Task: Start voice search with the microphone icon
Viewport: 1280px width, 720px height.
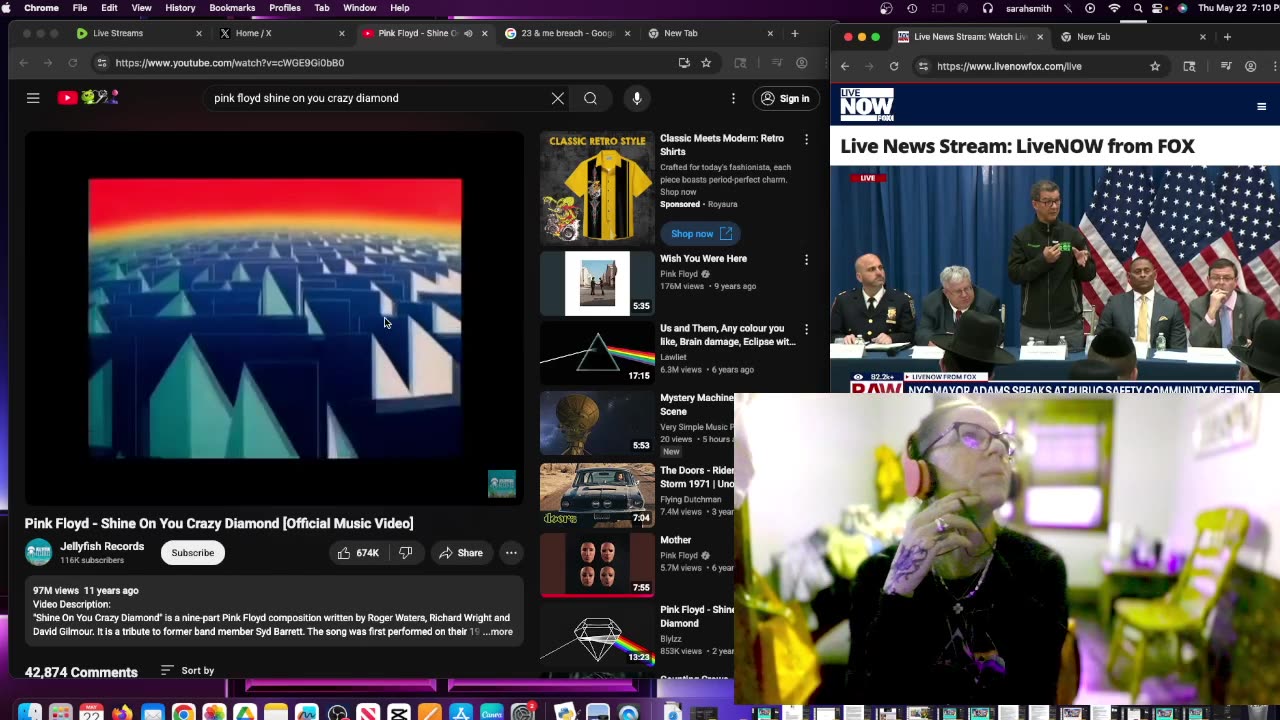Action: 637,98
